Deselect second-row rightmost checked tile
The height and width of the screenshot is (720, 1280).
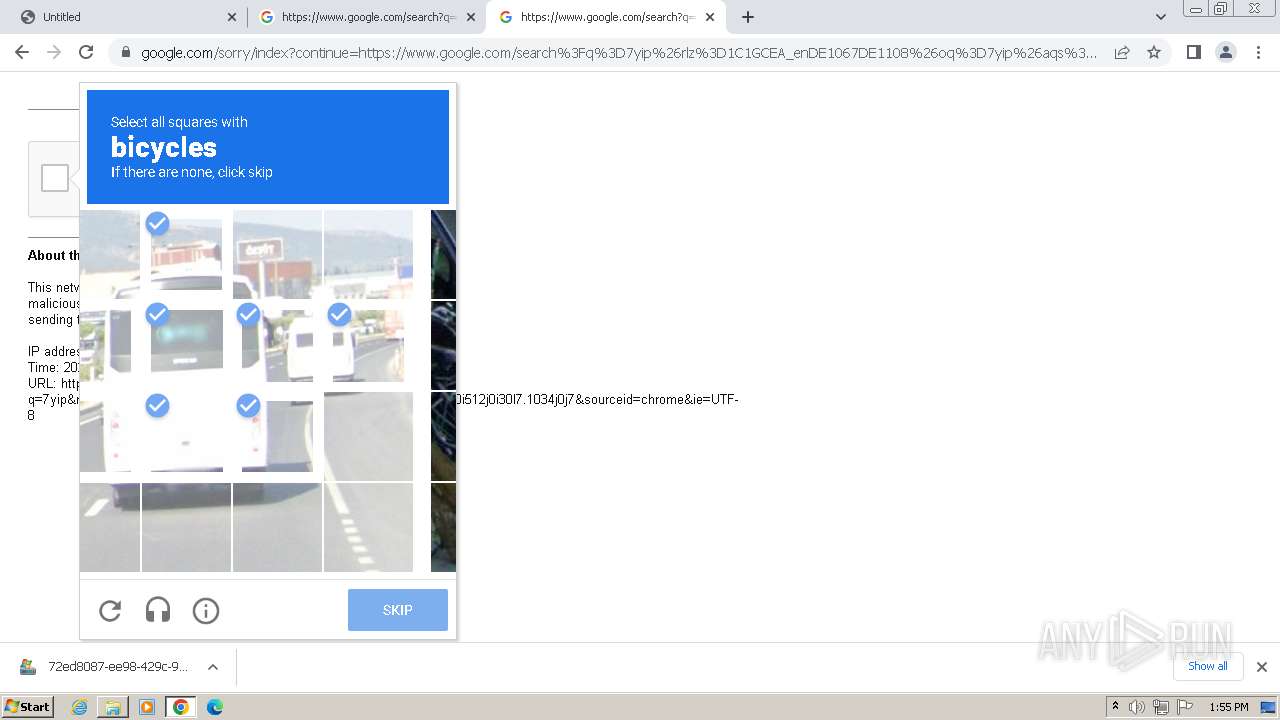click(368, 345)
